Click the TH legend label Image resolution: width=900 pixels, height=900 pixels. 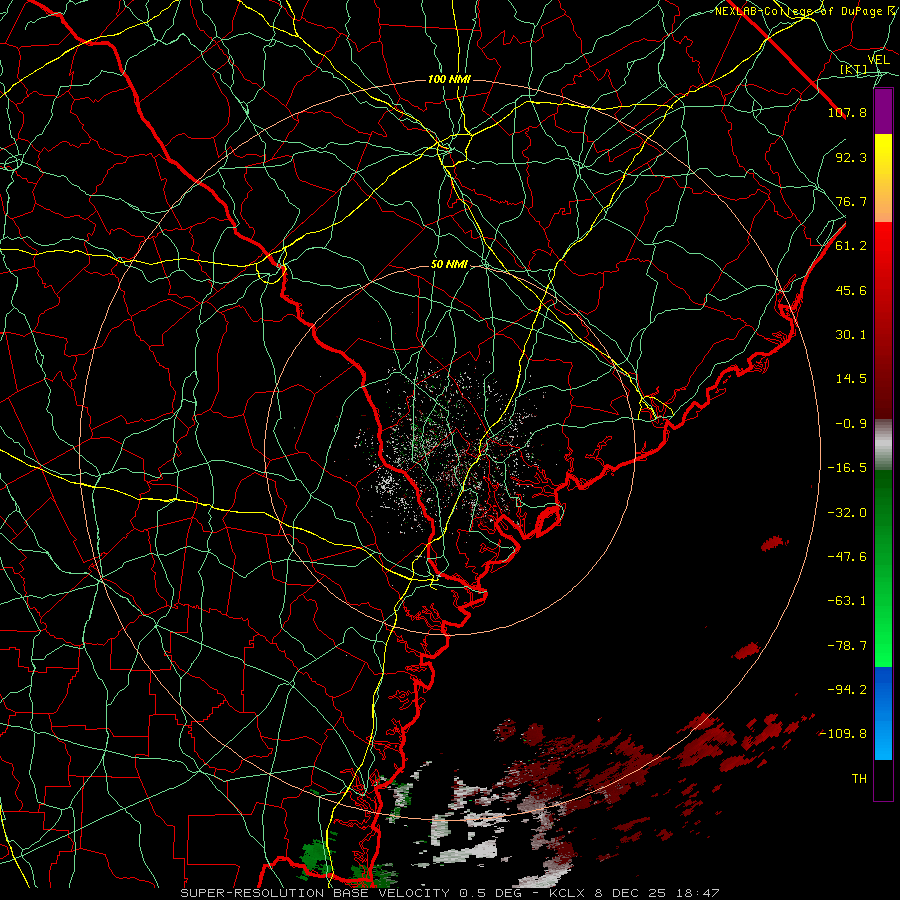coord(859,779)
